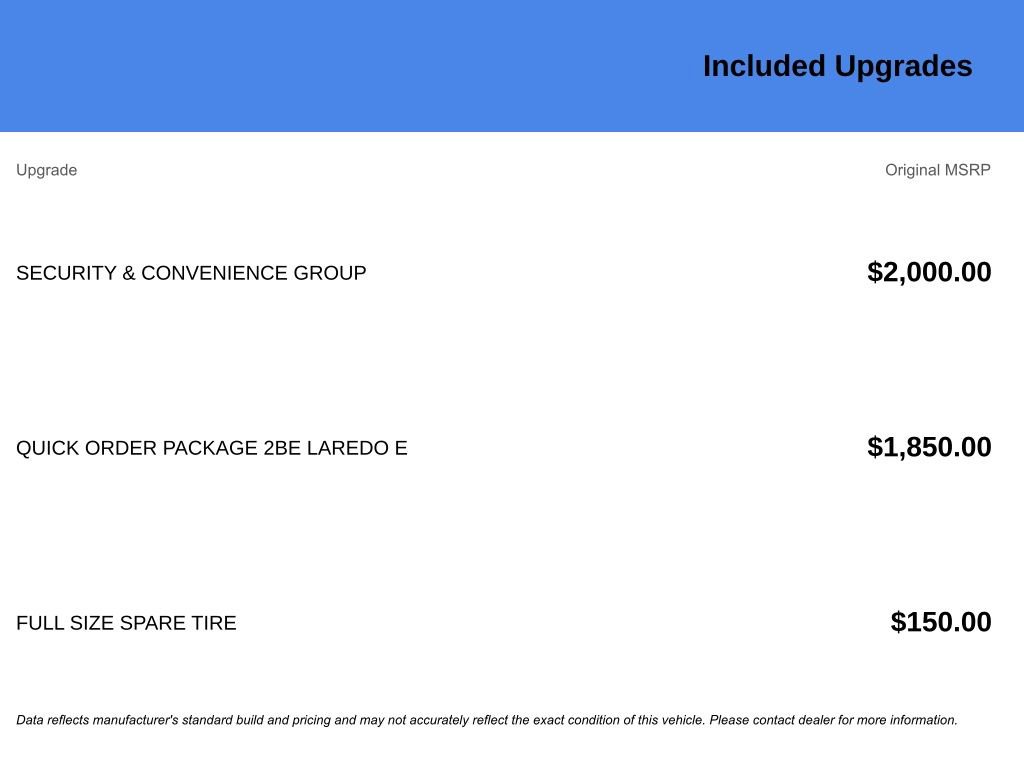Select the $2,000.00 price
Screen dimensions: 1024x768
(929, 272)
